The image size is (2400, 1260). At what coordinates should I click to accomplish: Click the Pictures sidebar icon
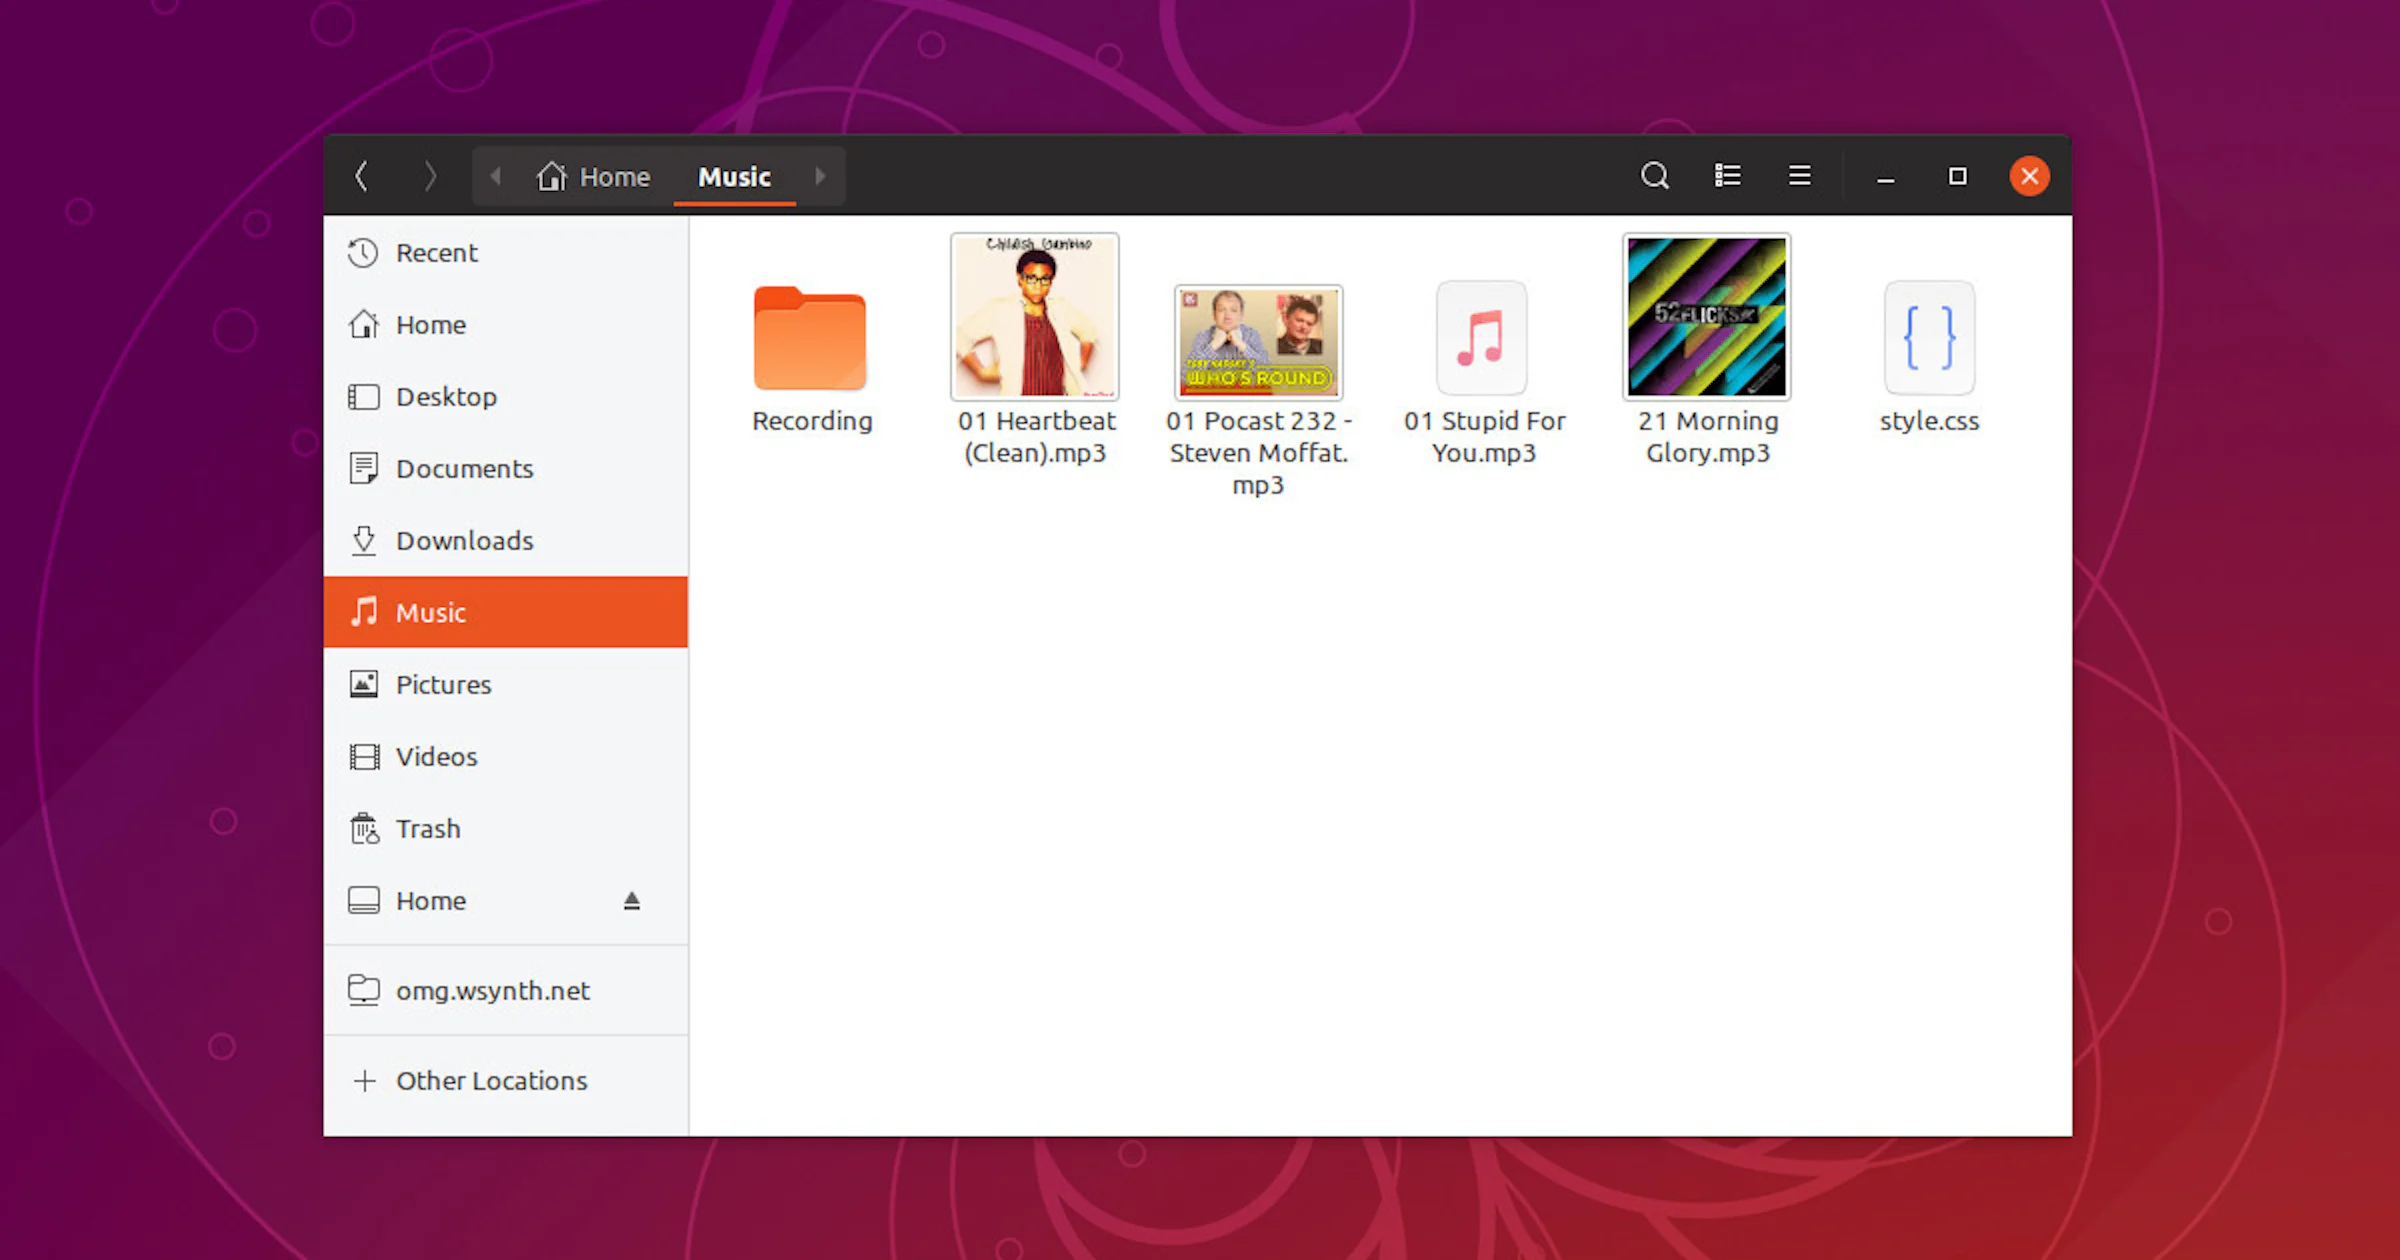tap(363, 684)
